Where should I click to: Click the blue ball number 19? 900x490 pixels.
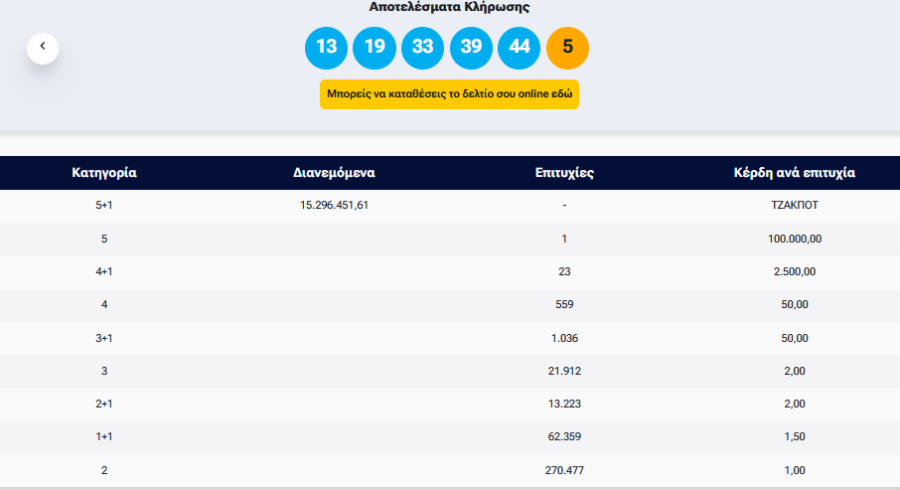375,47
